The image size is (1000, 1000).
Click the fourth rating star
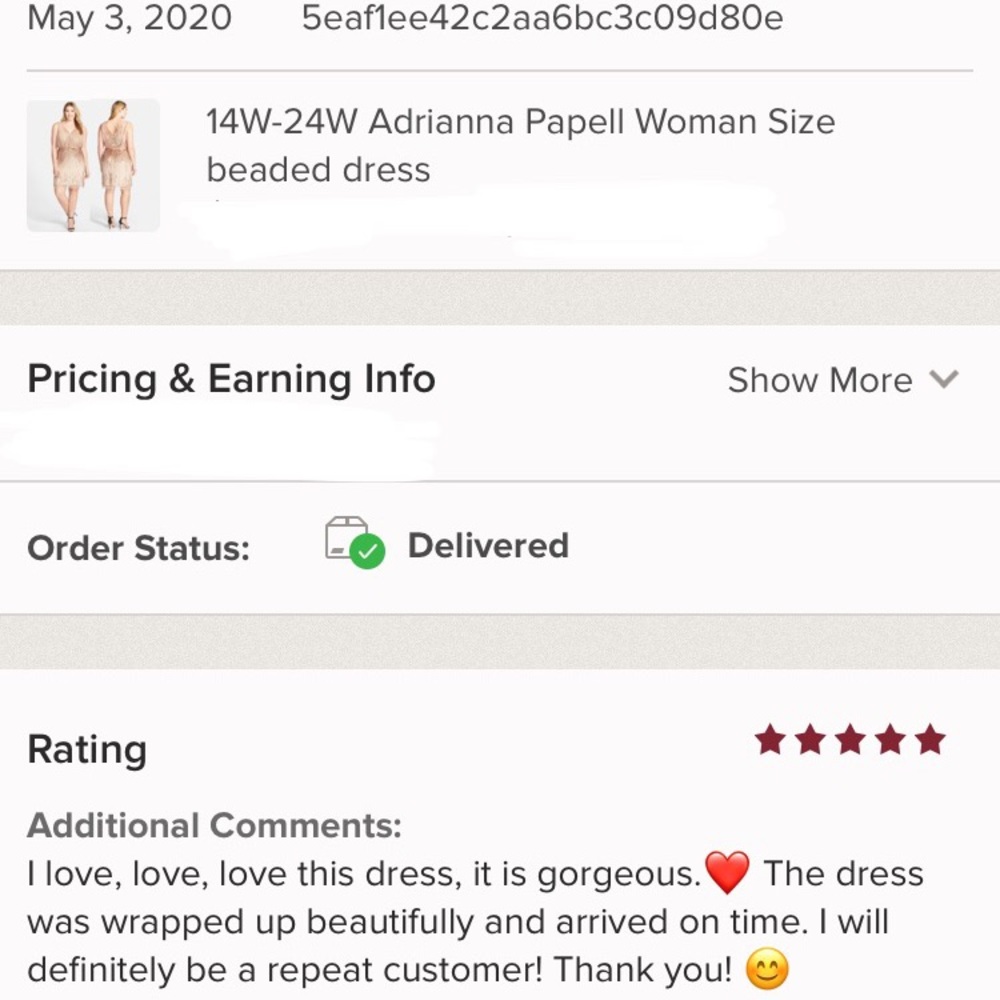point(890,740)
